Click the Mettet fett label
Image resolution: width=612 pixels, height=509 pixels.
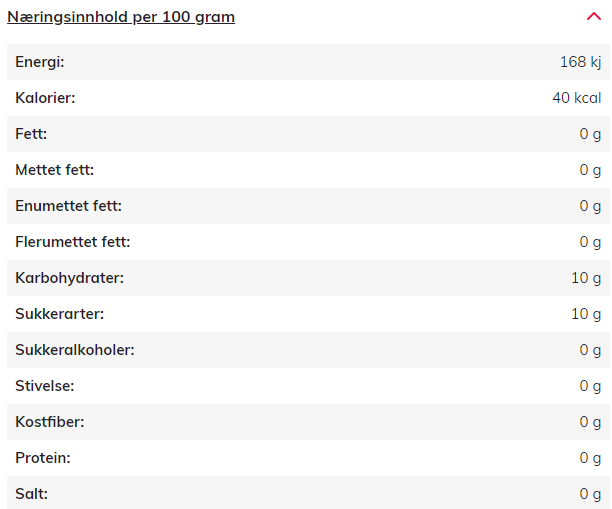tap(55, 170)
